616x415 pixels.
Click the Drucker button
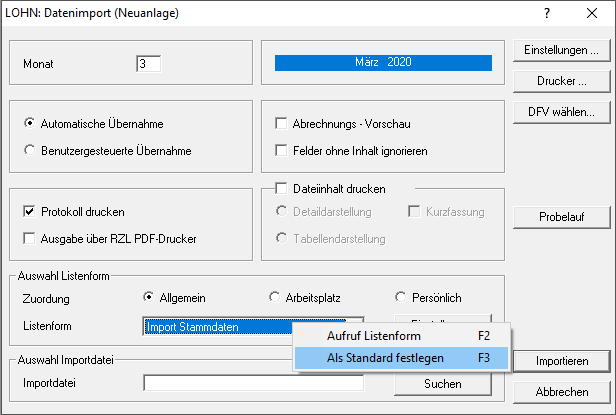(x=561, y=80)
